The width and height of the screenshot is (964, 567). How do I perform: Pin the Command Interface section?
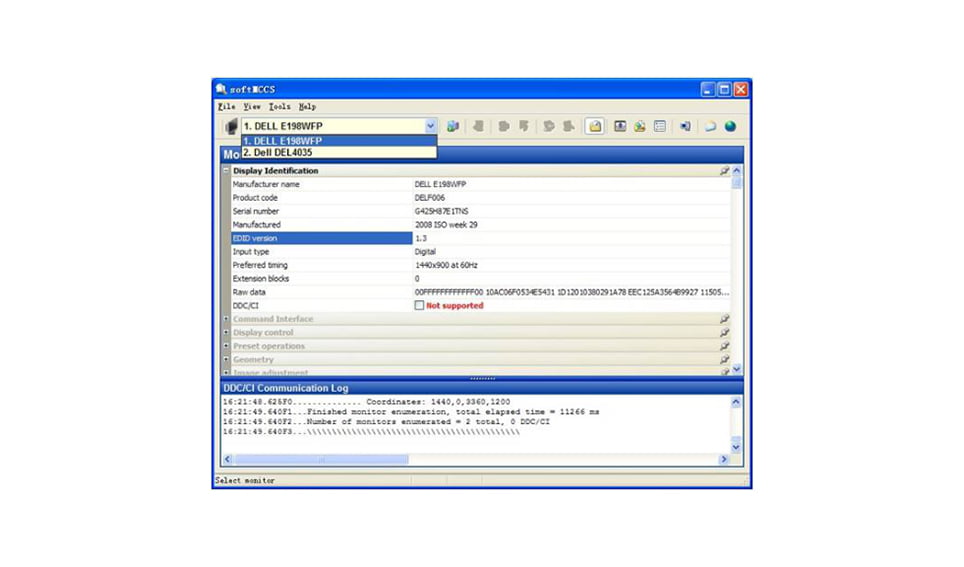coord(724,319)
